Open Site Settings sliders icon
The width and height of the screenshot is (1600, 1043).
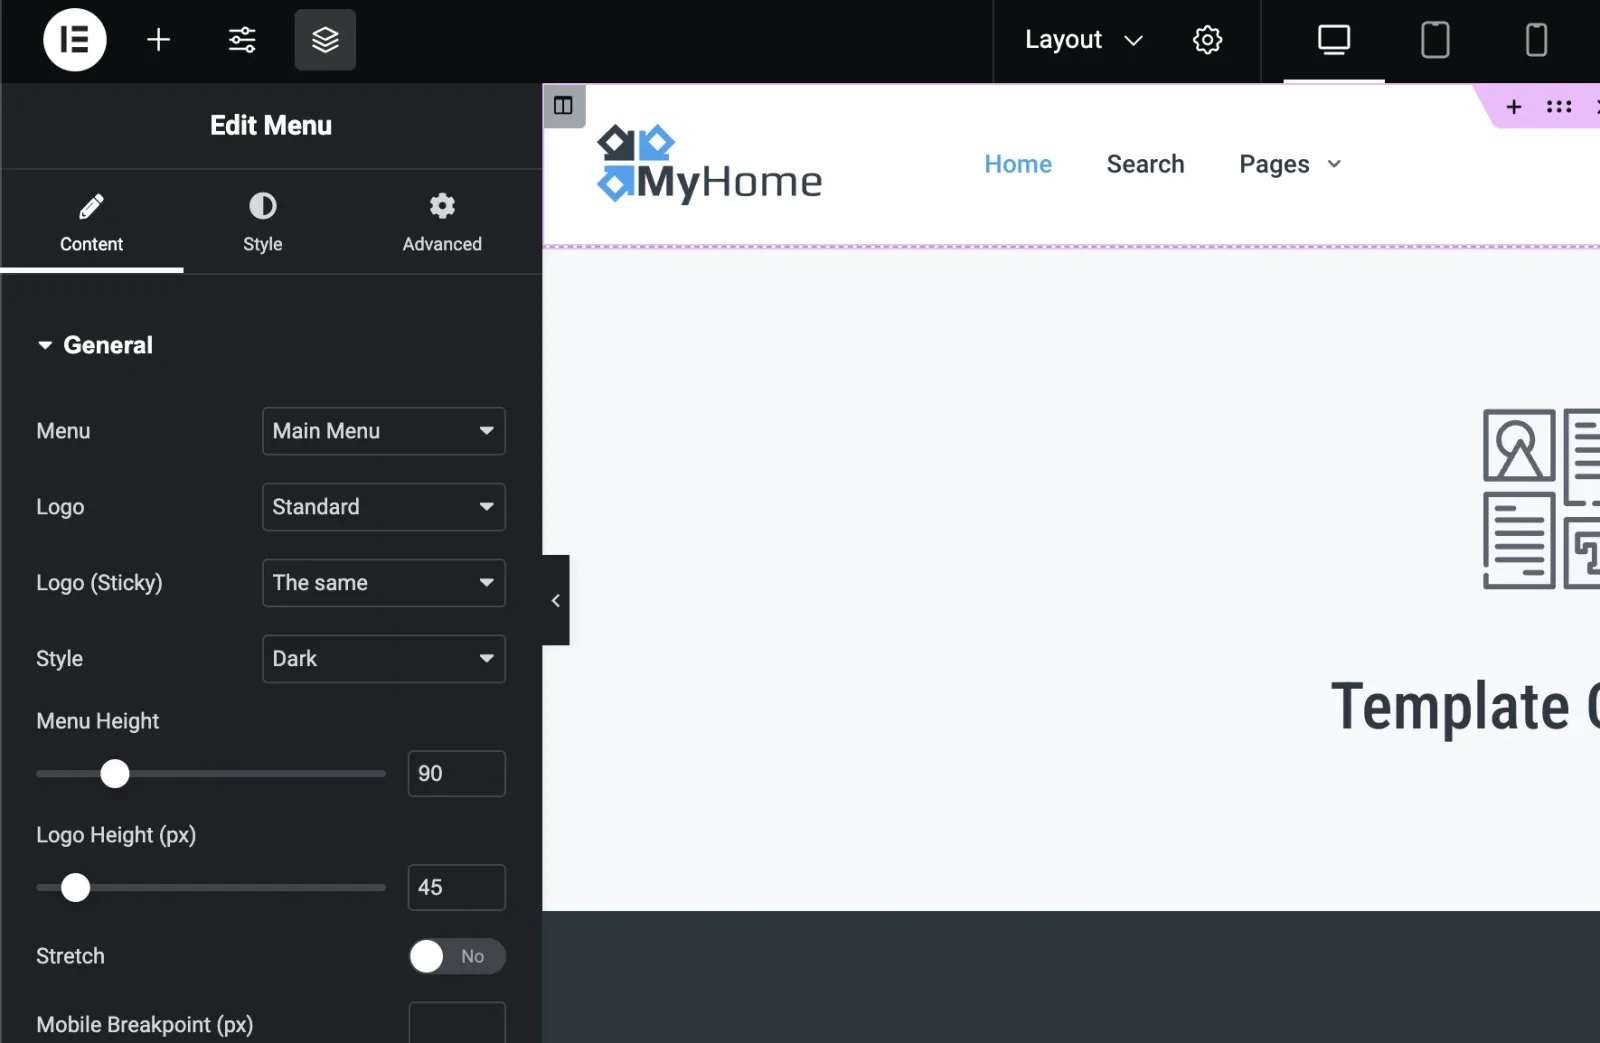point(242,40)
